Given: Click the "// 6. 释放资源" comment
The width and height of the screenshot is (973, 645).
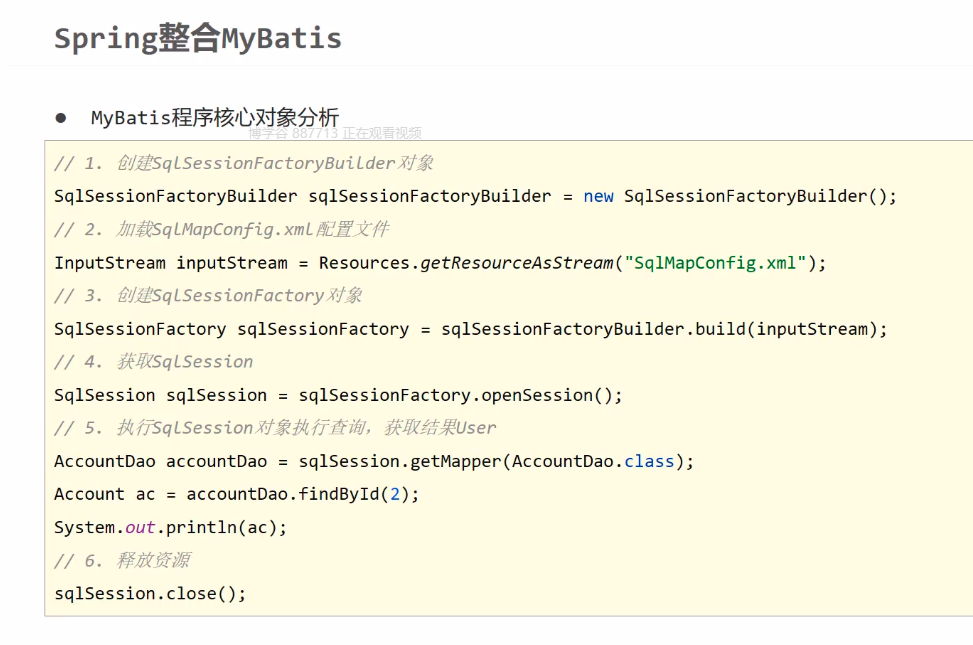Looking at the screenshot, I should click(x=122, y=560).
